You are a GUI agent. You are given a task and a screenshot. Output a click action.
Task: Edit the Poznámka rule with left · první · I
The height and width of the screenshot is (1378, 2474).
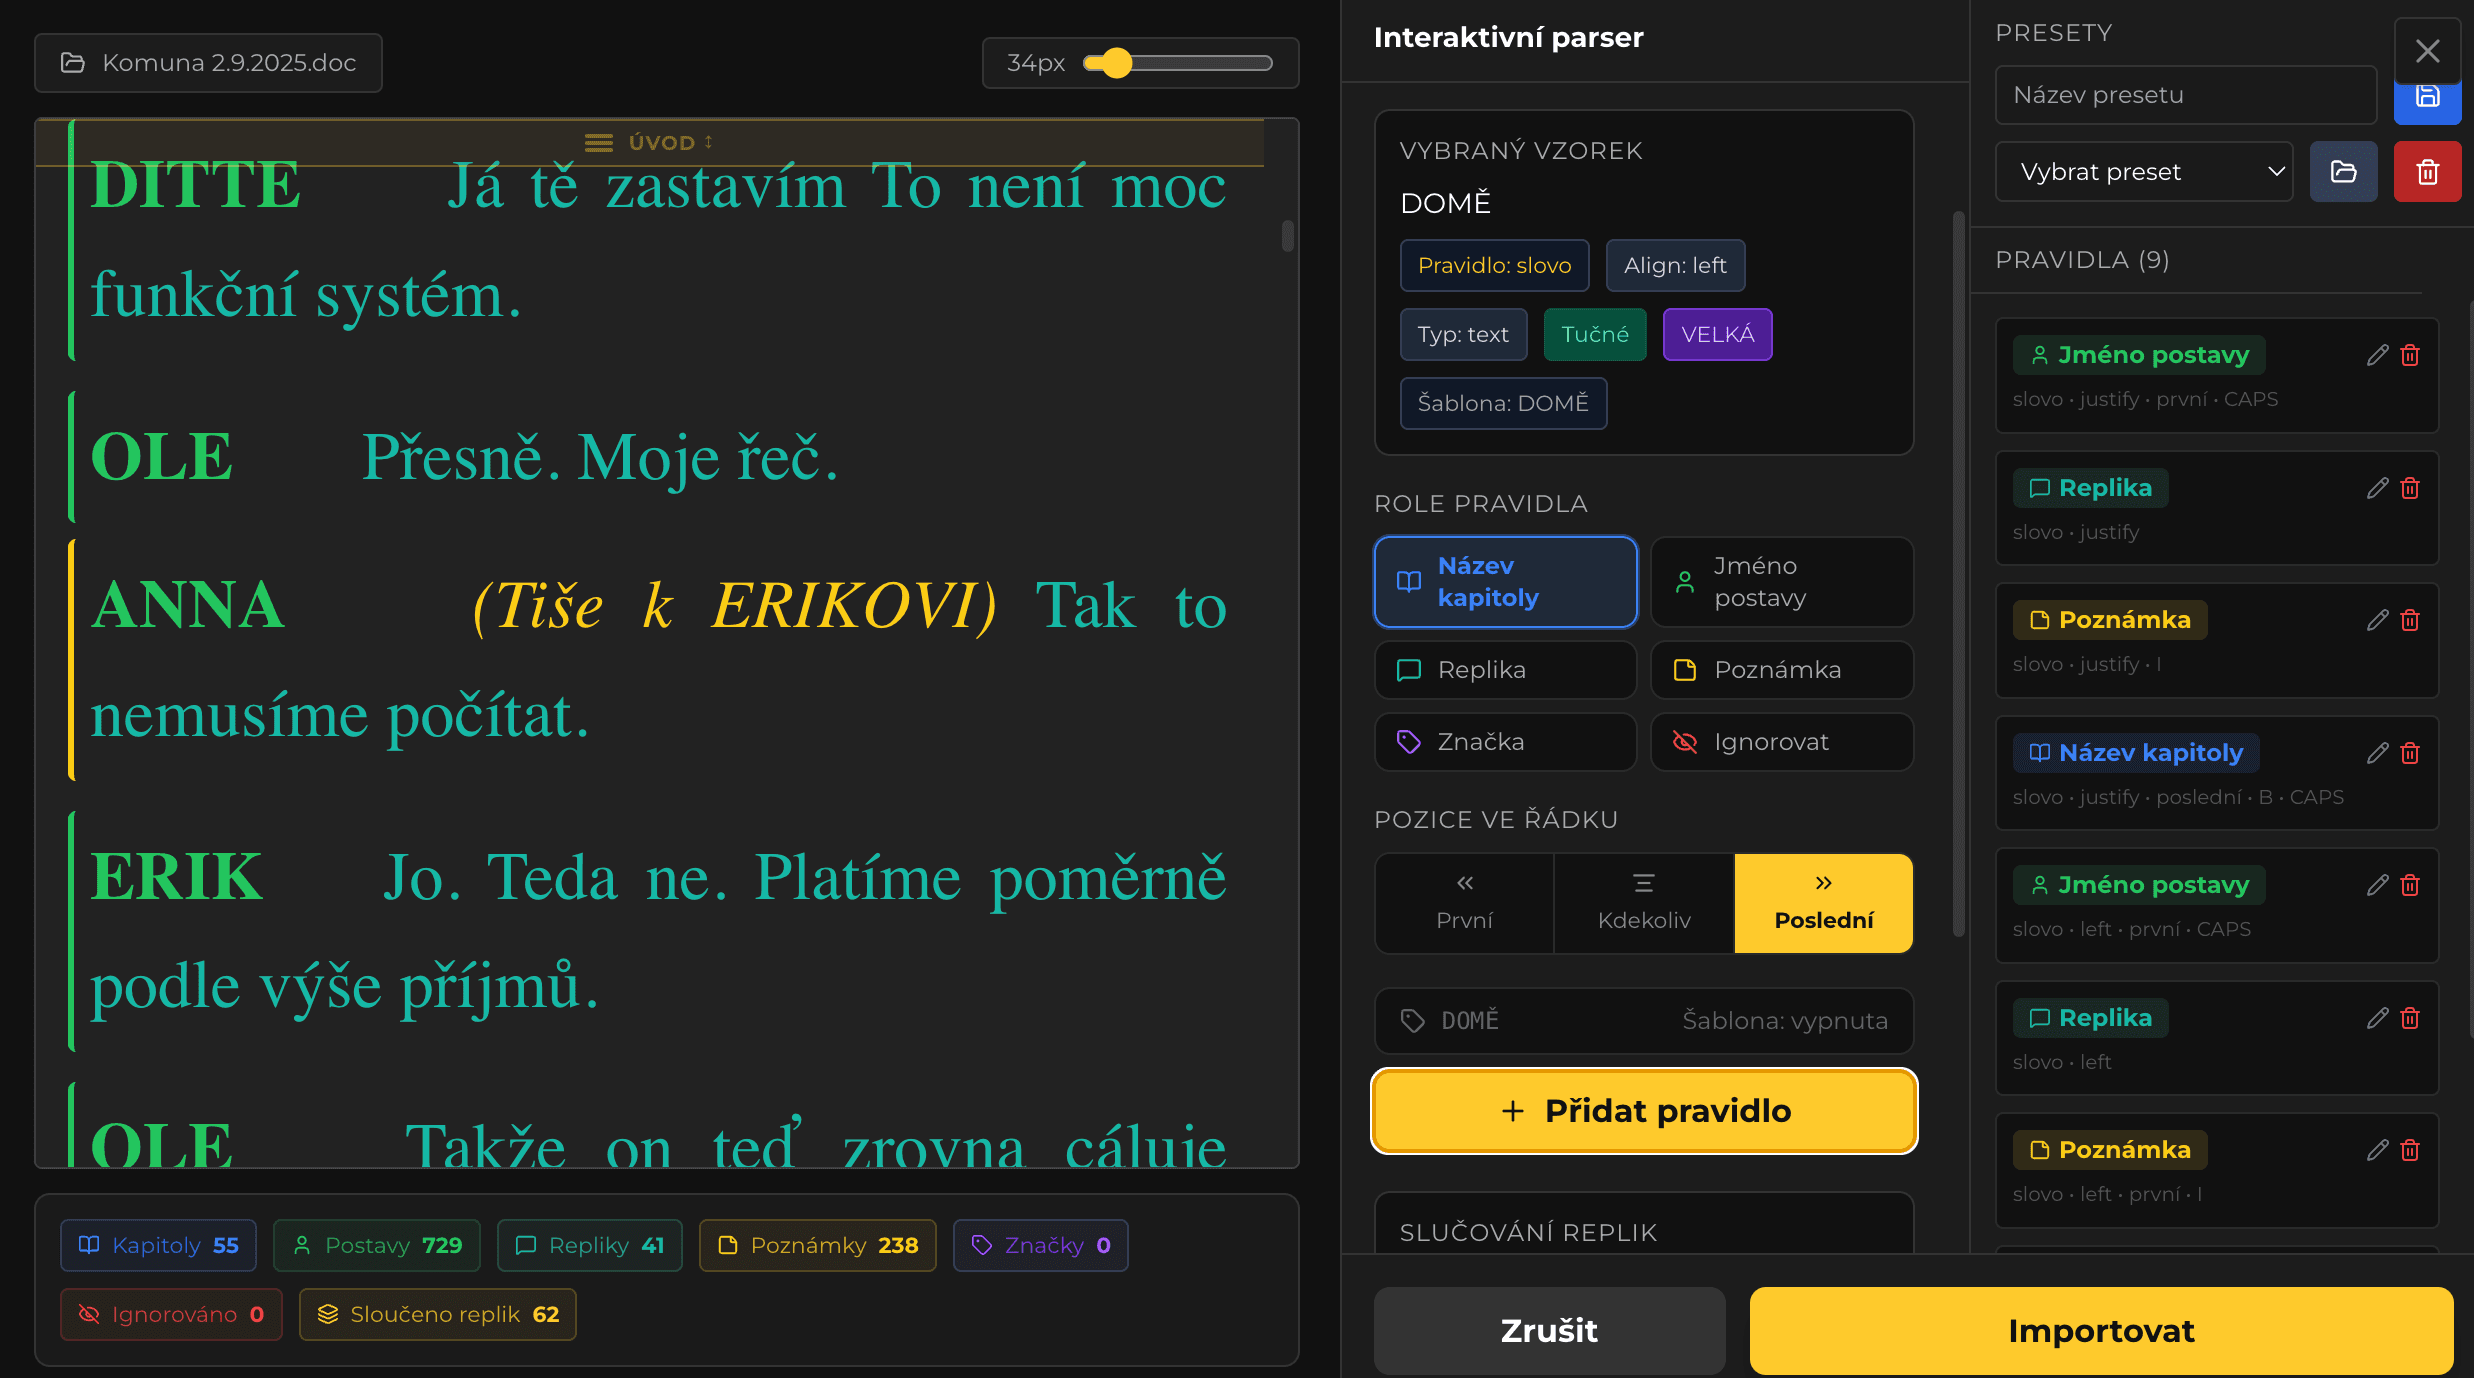[2377, 1150]
